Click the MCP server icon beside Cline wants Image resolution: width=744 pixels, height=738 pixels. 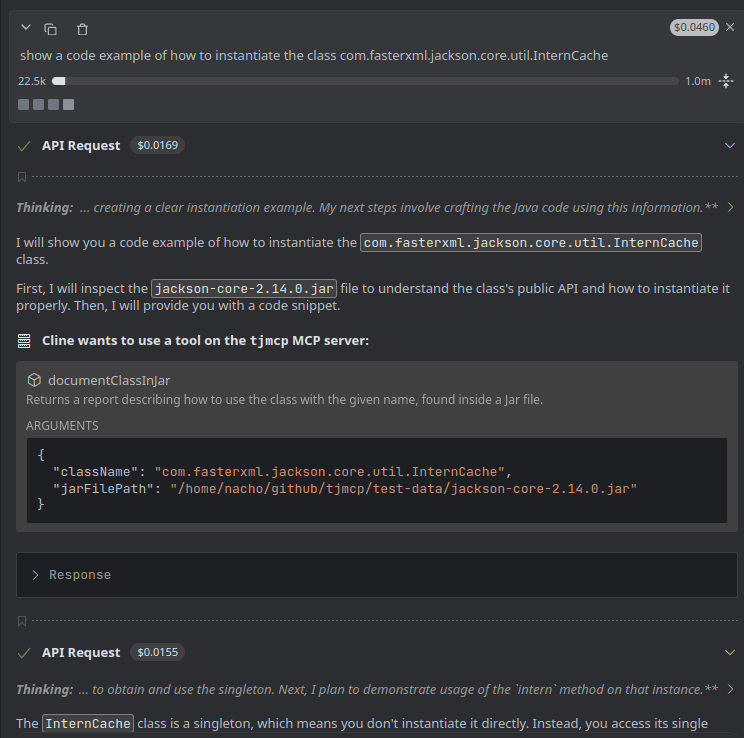pyautogui.click(x=24, y=341)
